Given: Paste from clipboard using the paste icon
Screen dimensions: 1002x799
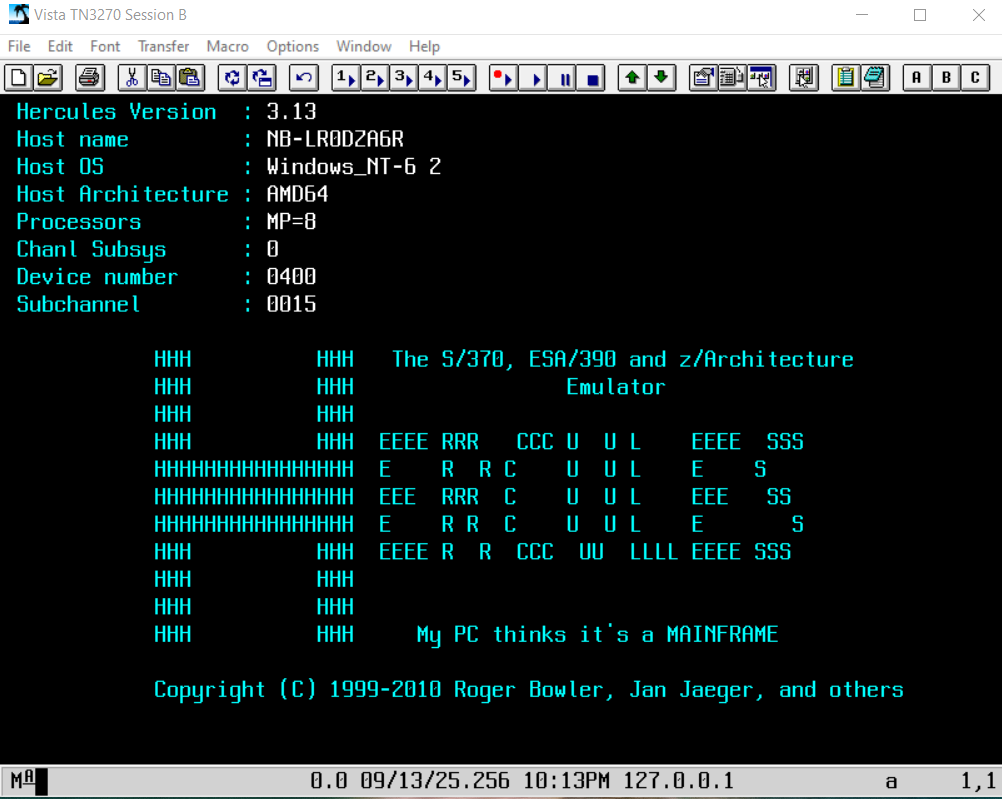Looking at the screenshot, I should click(189, 78).
